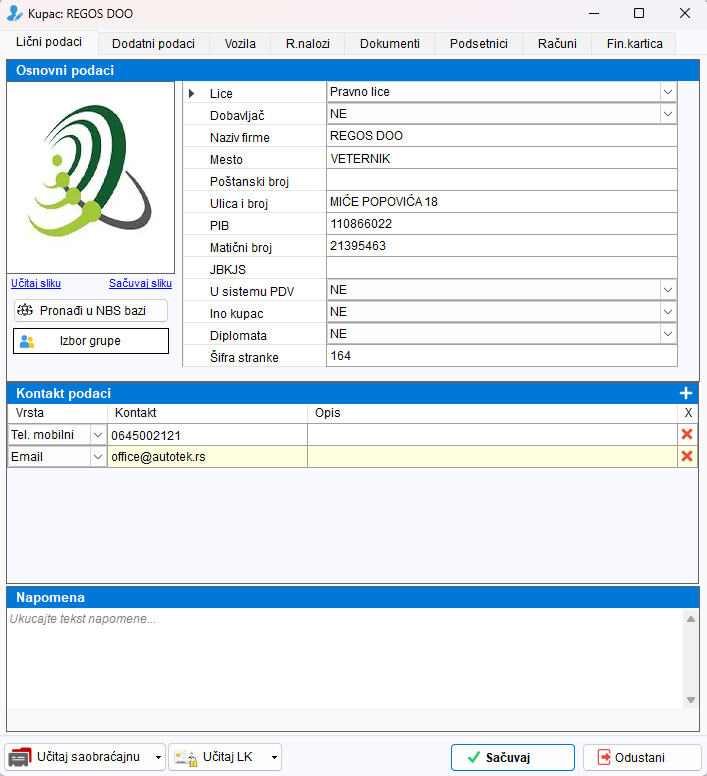Screen dimensions: 707x776
Task: Click the Napomena scrollbar down arrow
Action: (691, 700)
